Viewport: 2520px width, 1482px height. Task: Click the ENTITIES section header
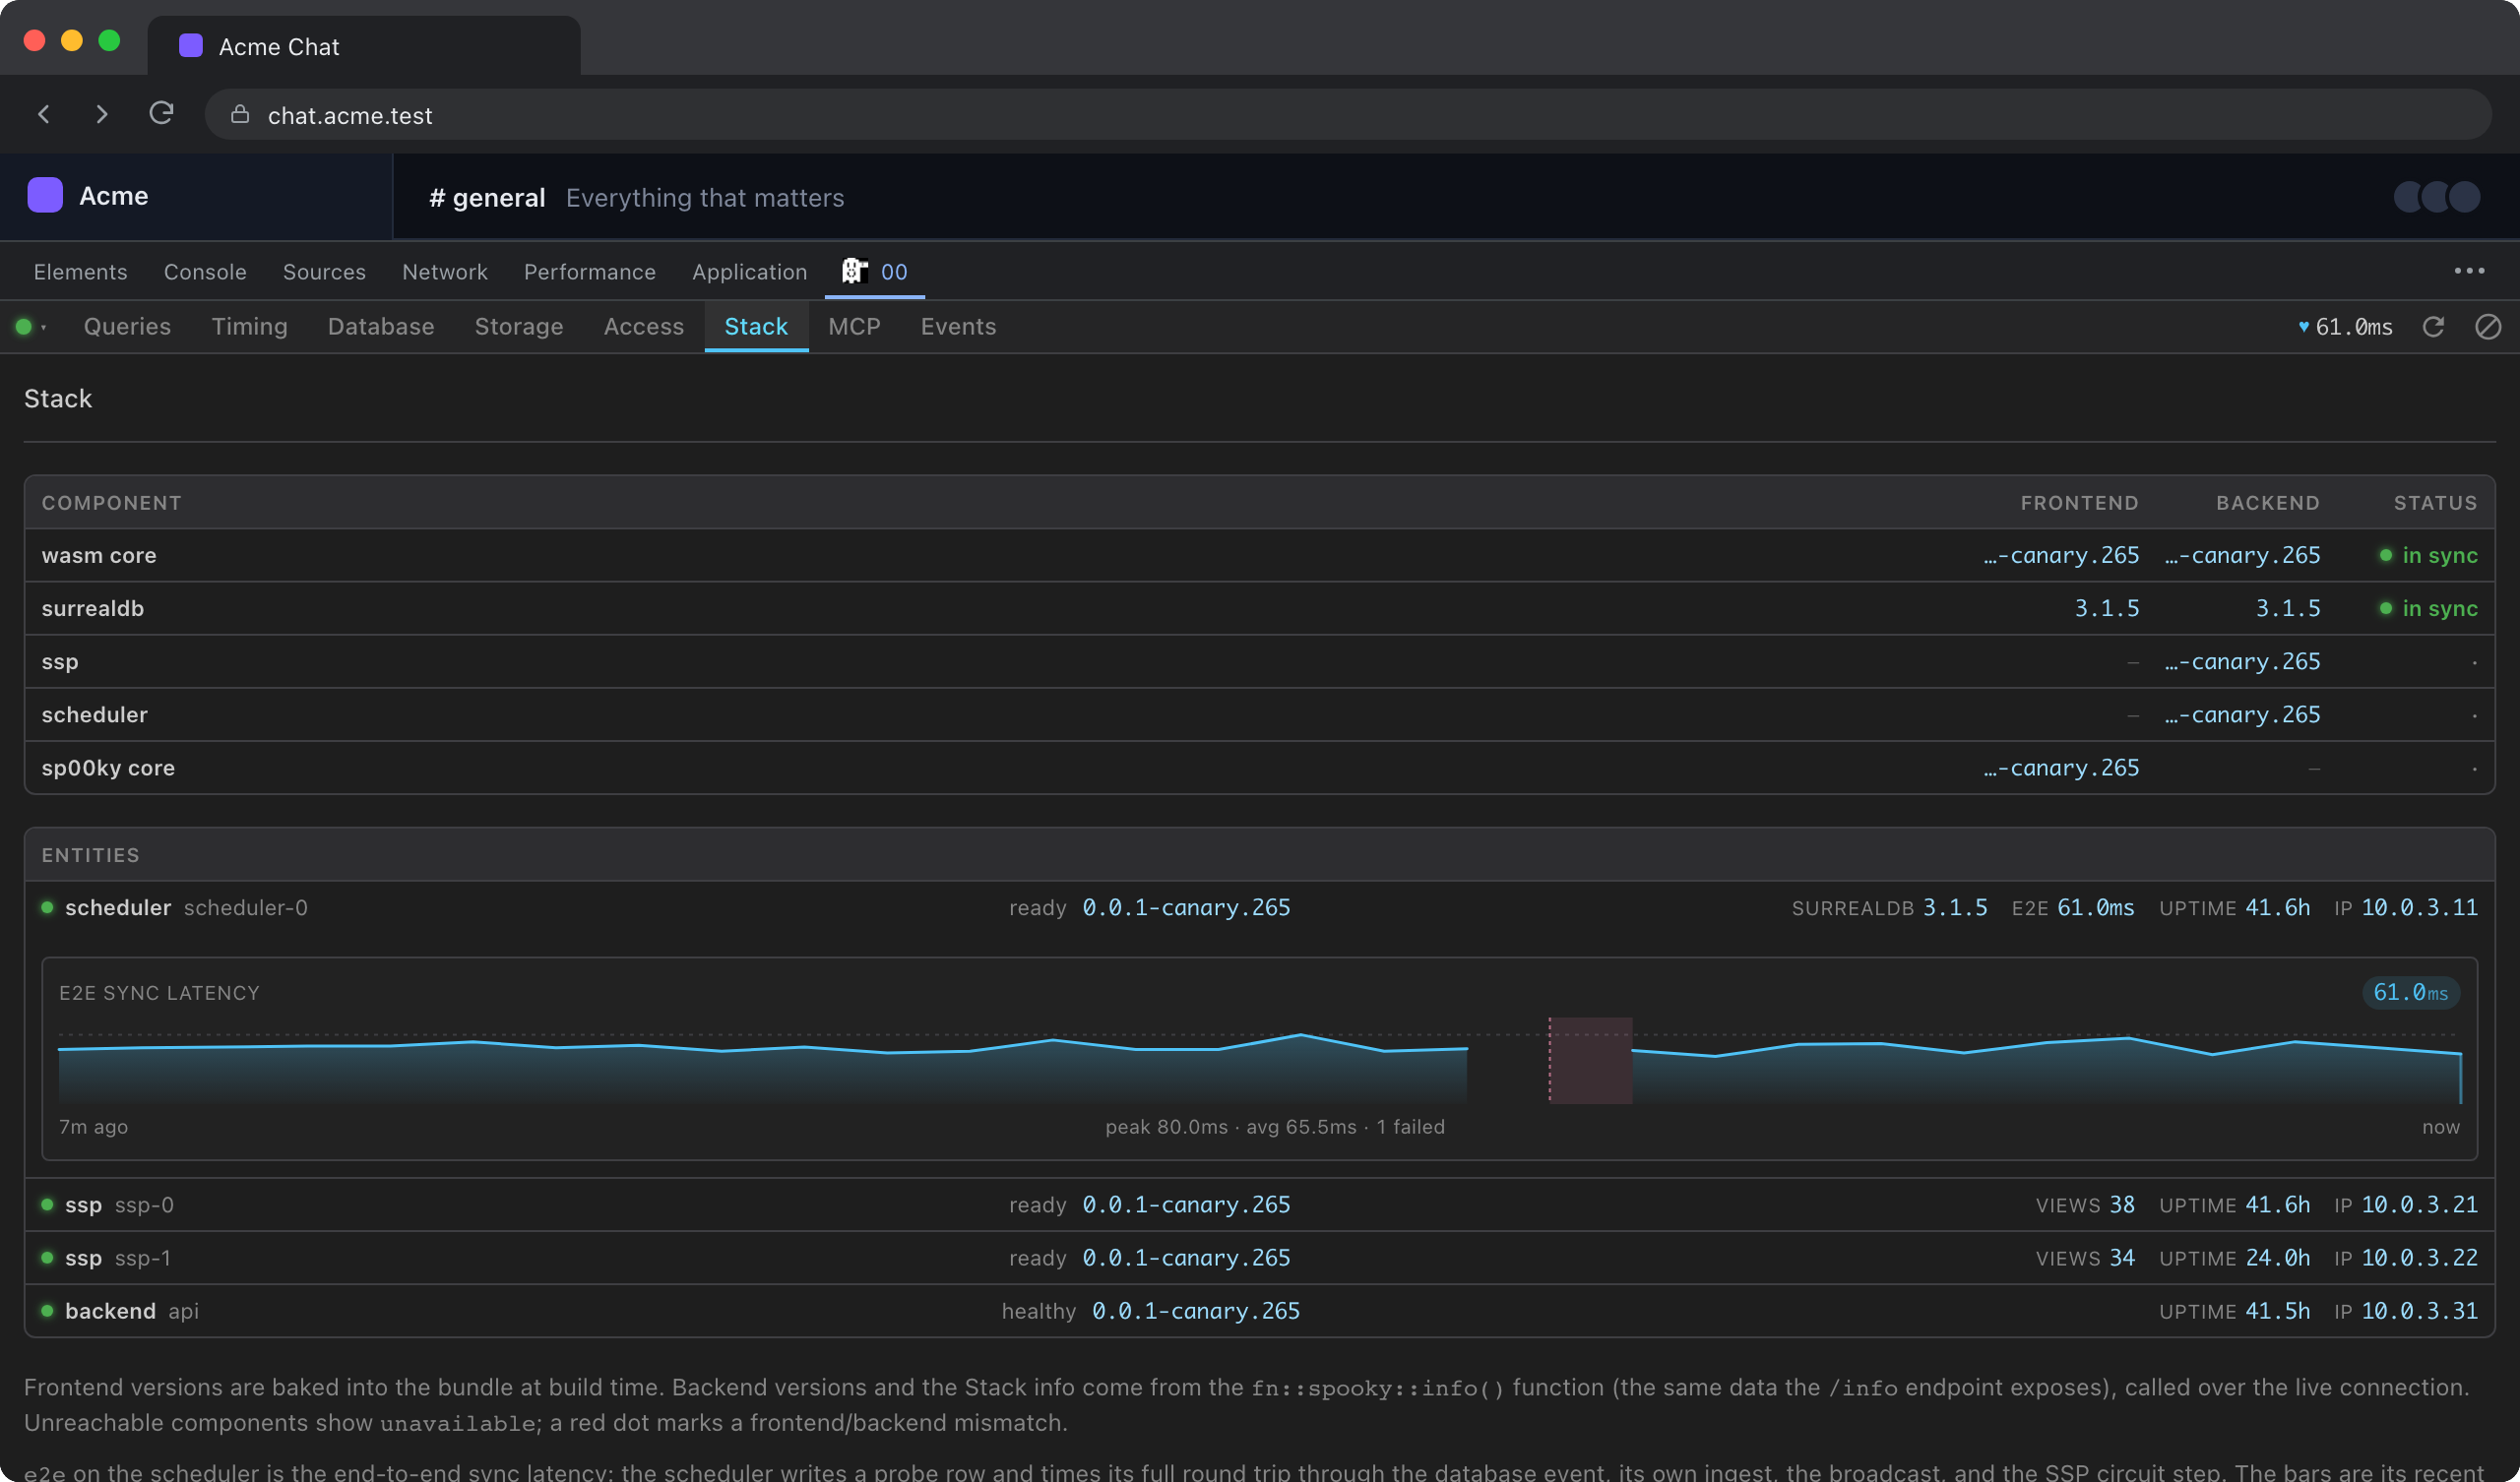(90, 855)
